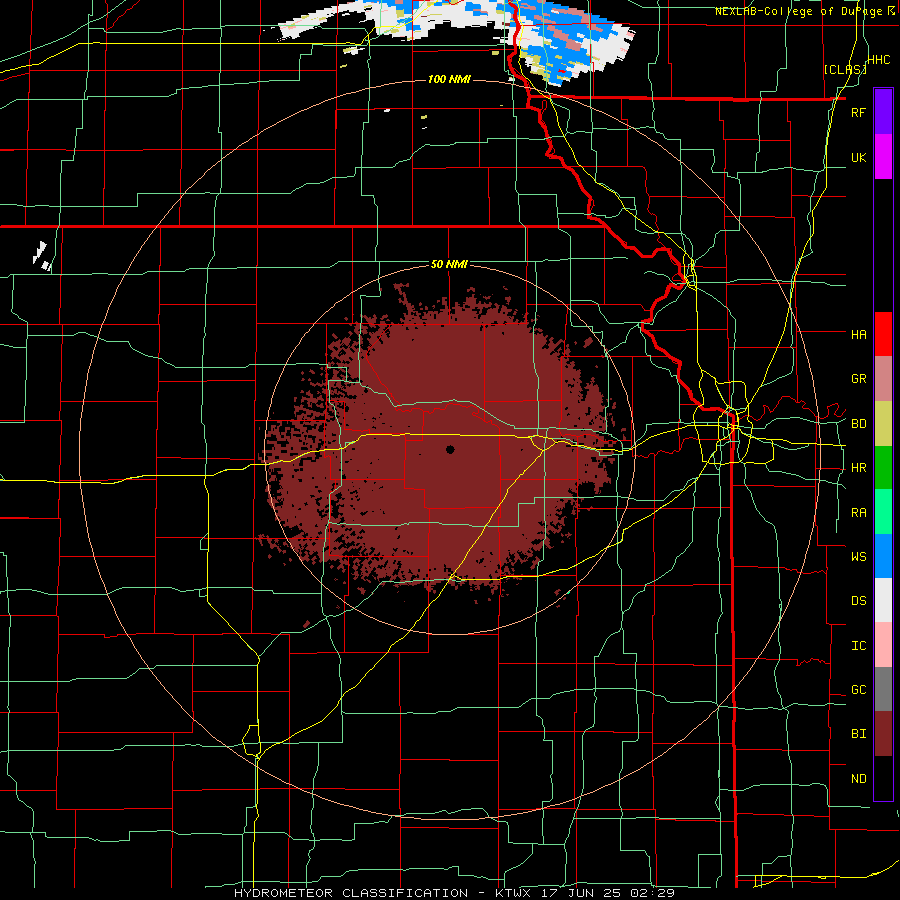Click the 'GC' legend label

click(858, 690)
